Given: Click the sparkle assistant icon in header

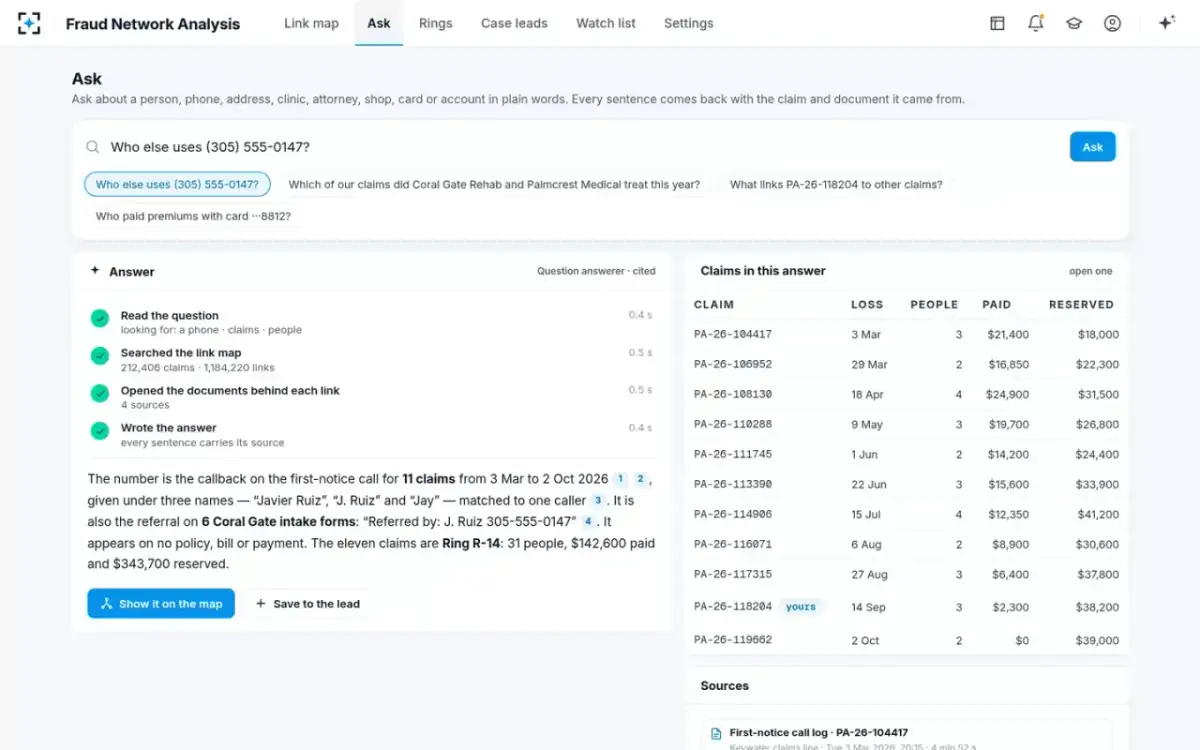Looking at the screenshot, I should click(x=1166, y=23).
